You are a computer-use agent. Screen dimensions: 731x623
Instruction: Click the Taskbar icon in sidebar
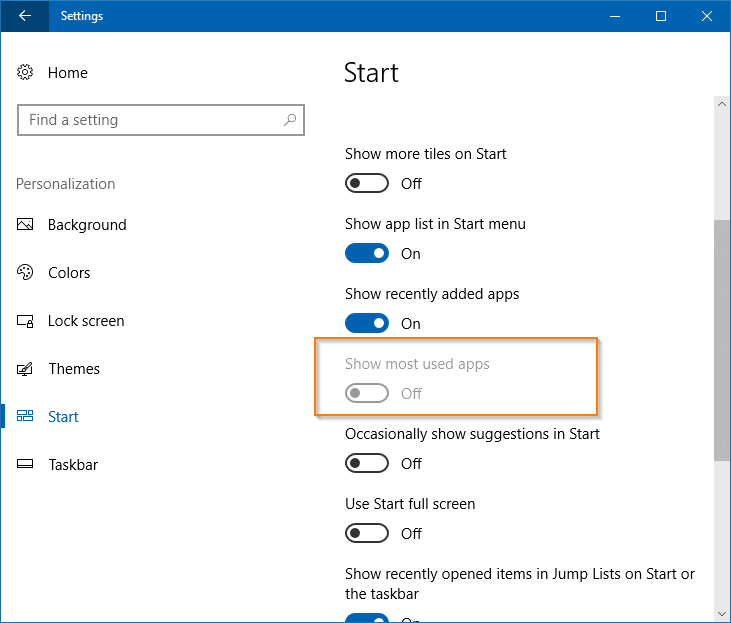point(25,464)
